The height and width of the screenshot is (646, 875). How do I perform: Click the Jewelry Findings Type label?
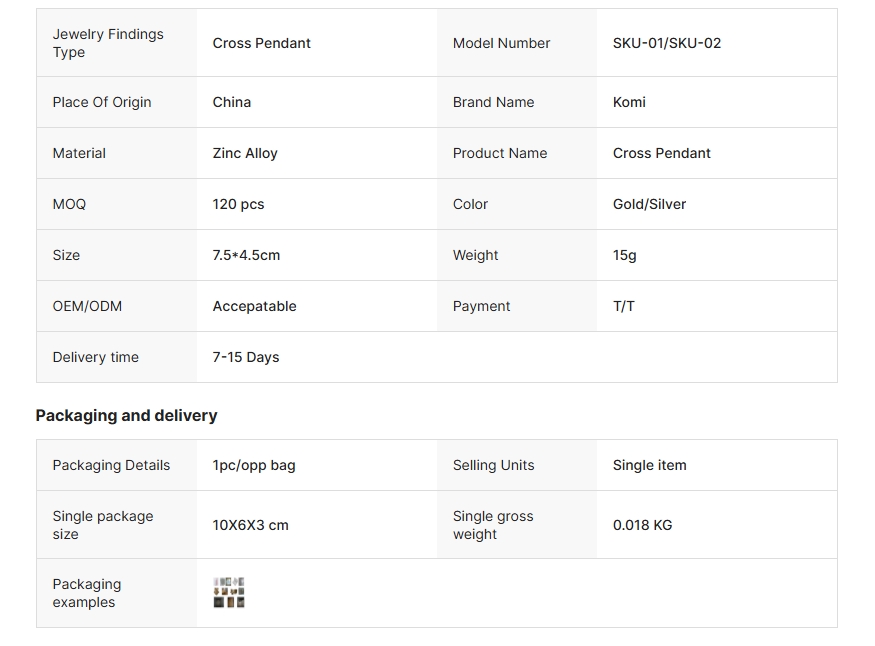pyautogui.click(x=108, y=43)
